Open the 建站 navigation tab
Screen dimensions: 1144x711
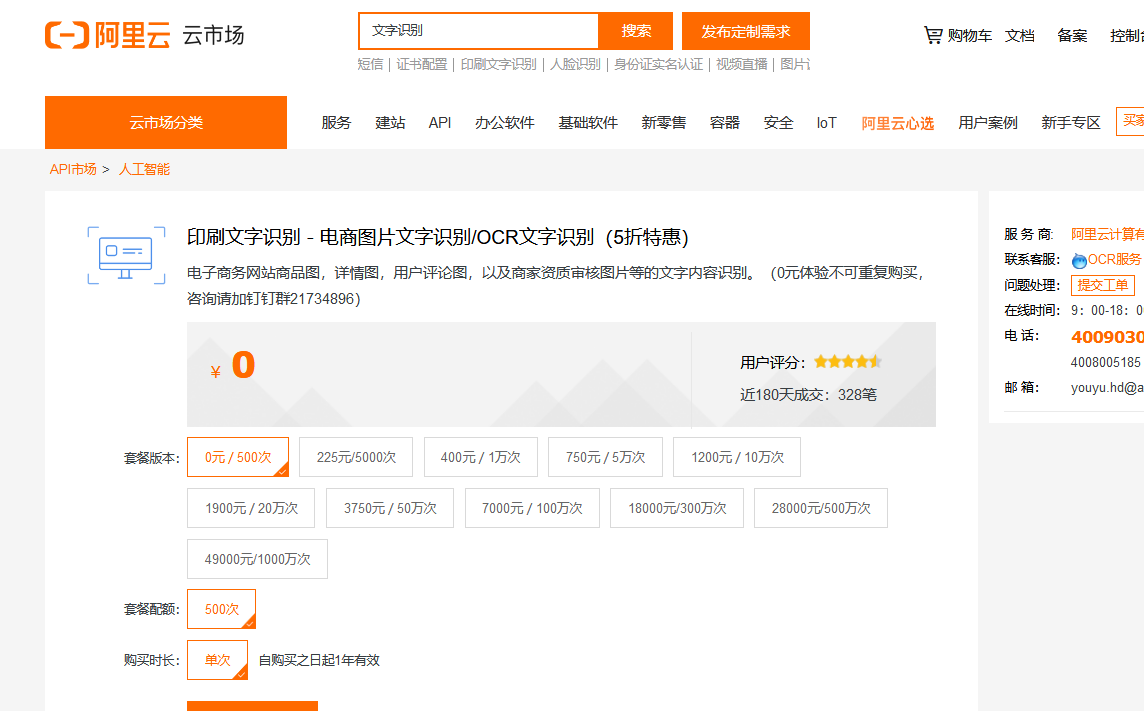tap(390, 123)
